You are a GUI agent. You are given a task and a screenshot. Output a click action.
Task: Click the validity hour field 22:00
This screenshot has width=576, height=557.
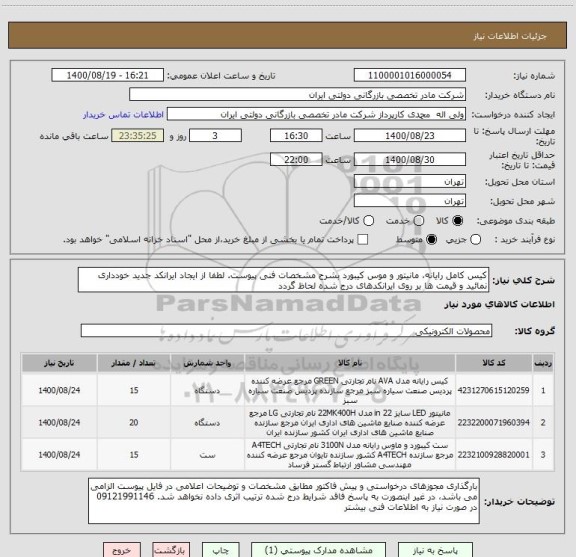pyautogui.click(x=296, y=159)
